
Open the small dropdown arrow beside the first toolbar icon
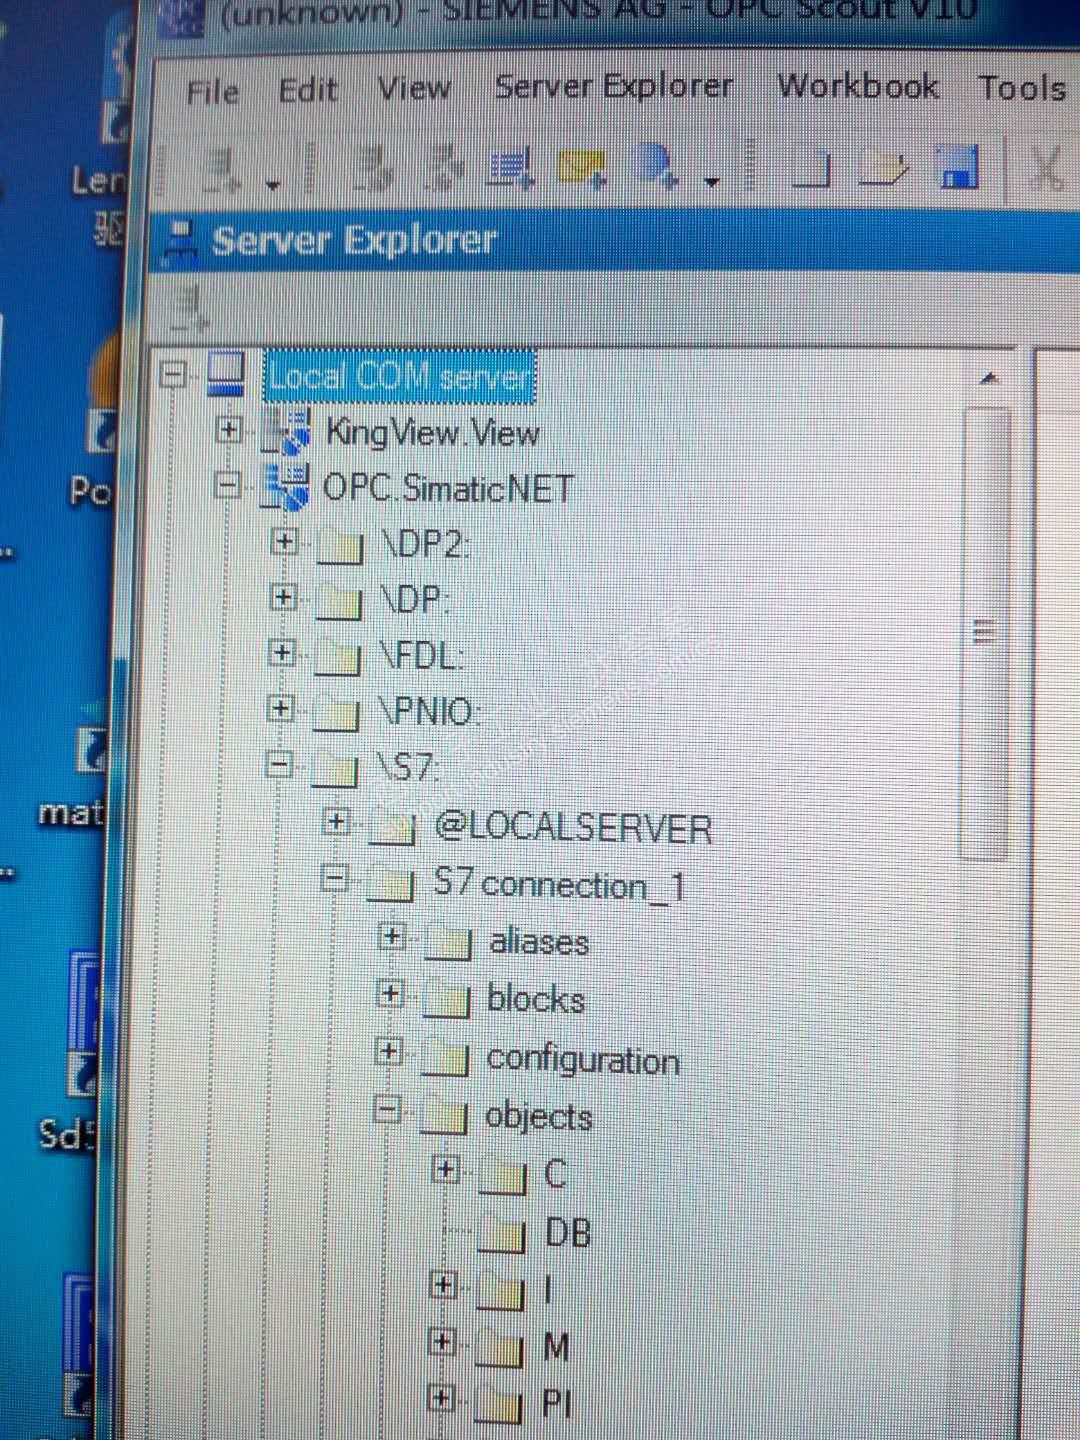tap(272, 184)
